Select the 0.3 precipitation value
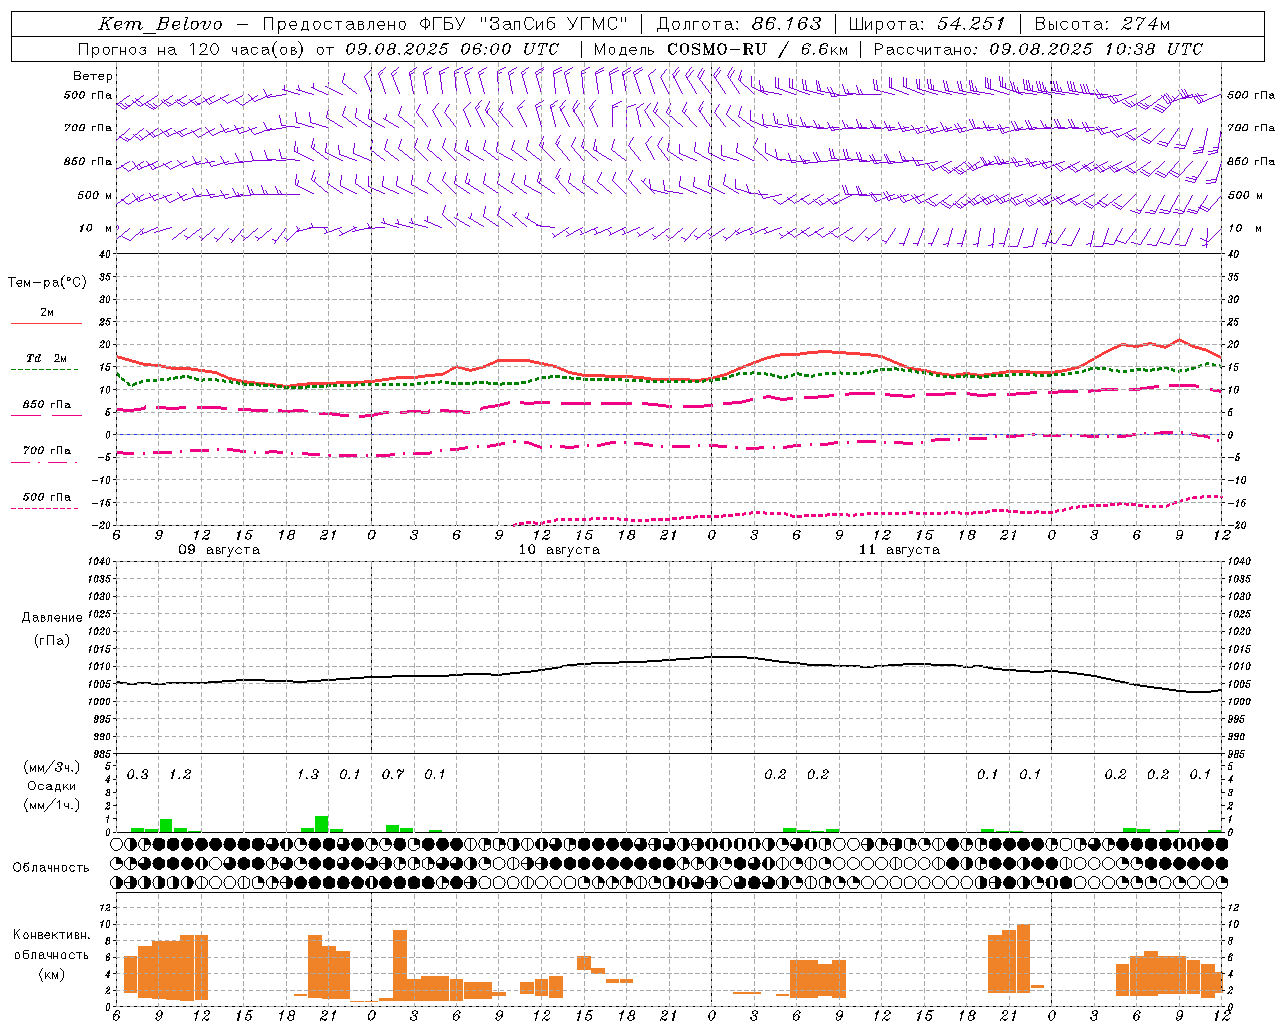 pos(138,774)
